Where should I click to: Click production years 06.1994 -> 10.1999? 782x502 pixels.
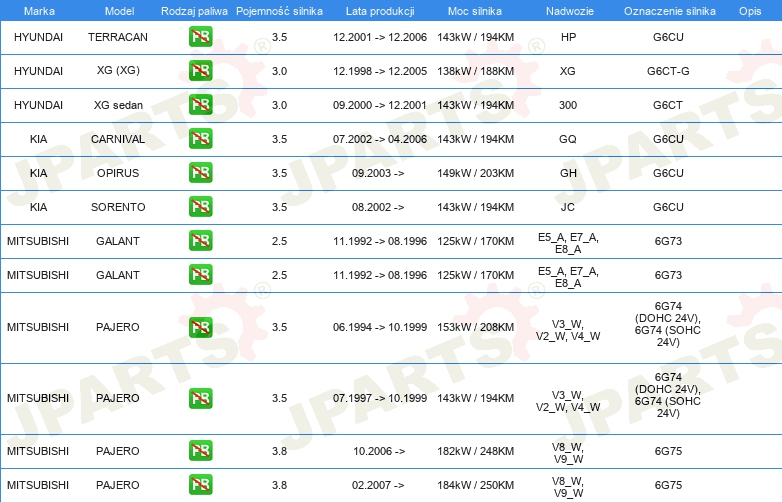point(380,327)
